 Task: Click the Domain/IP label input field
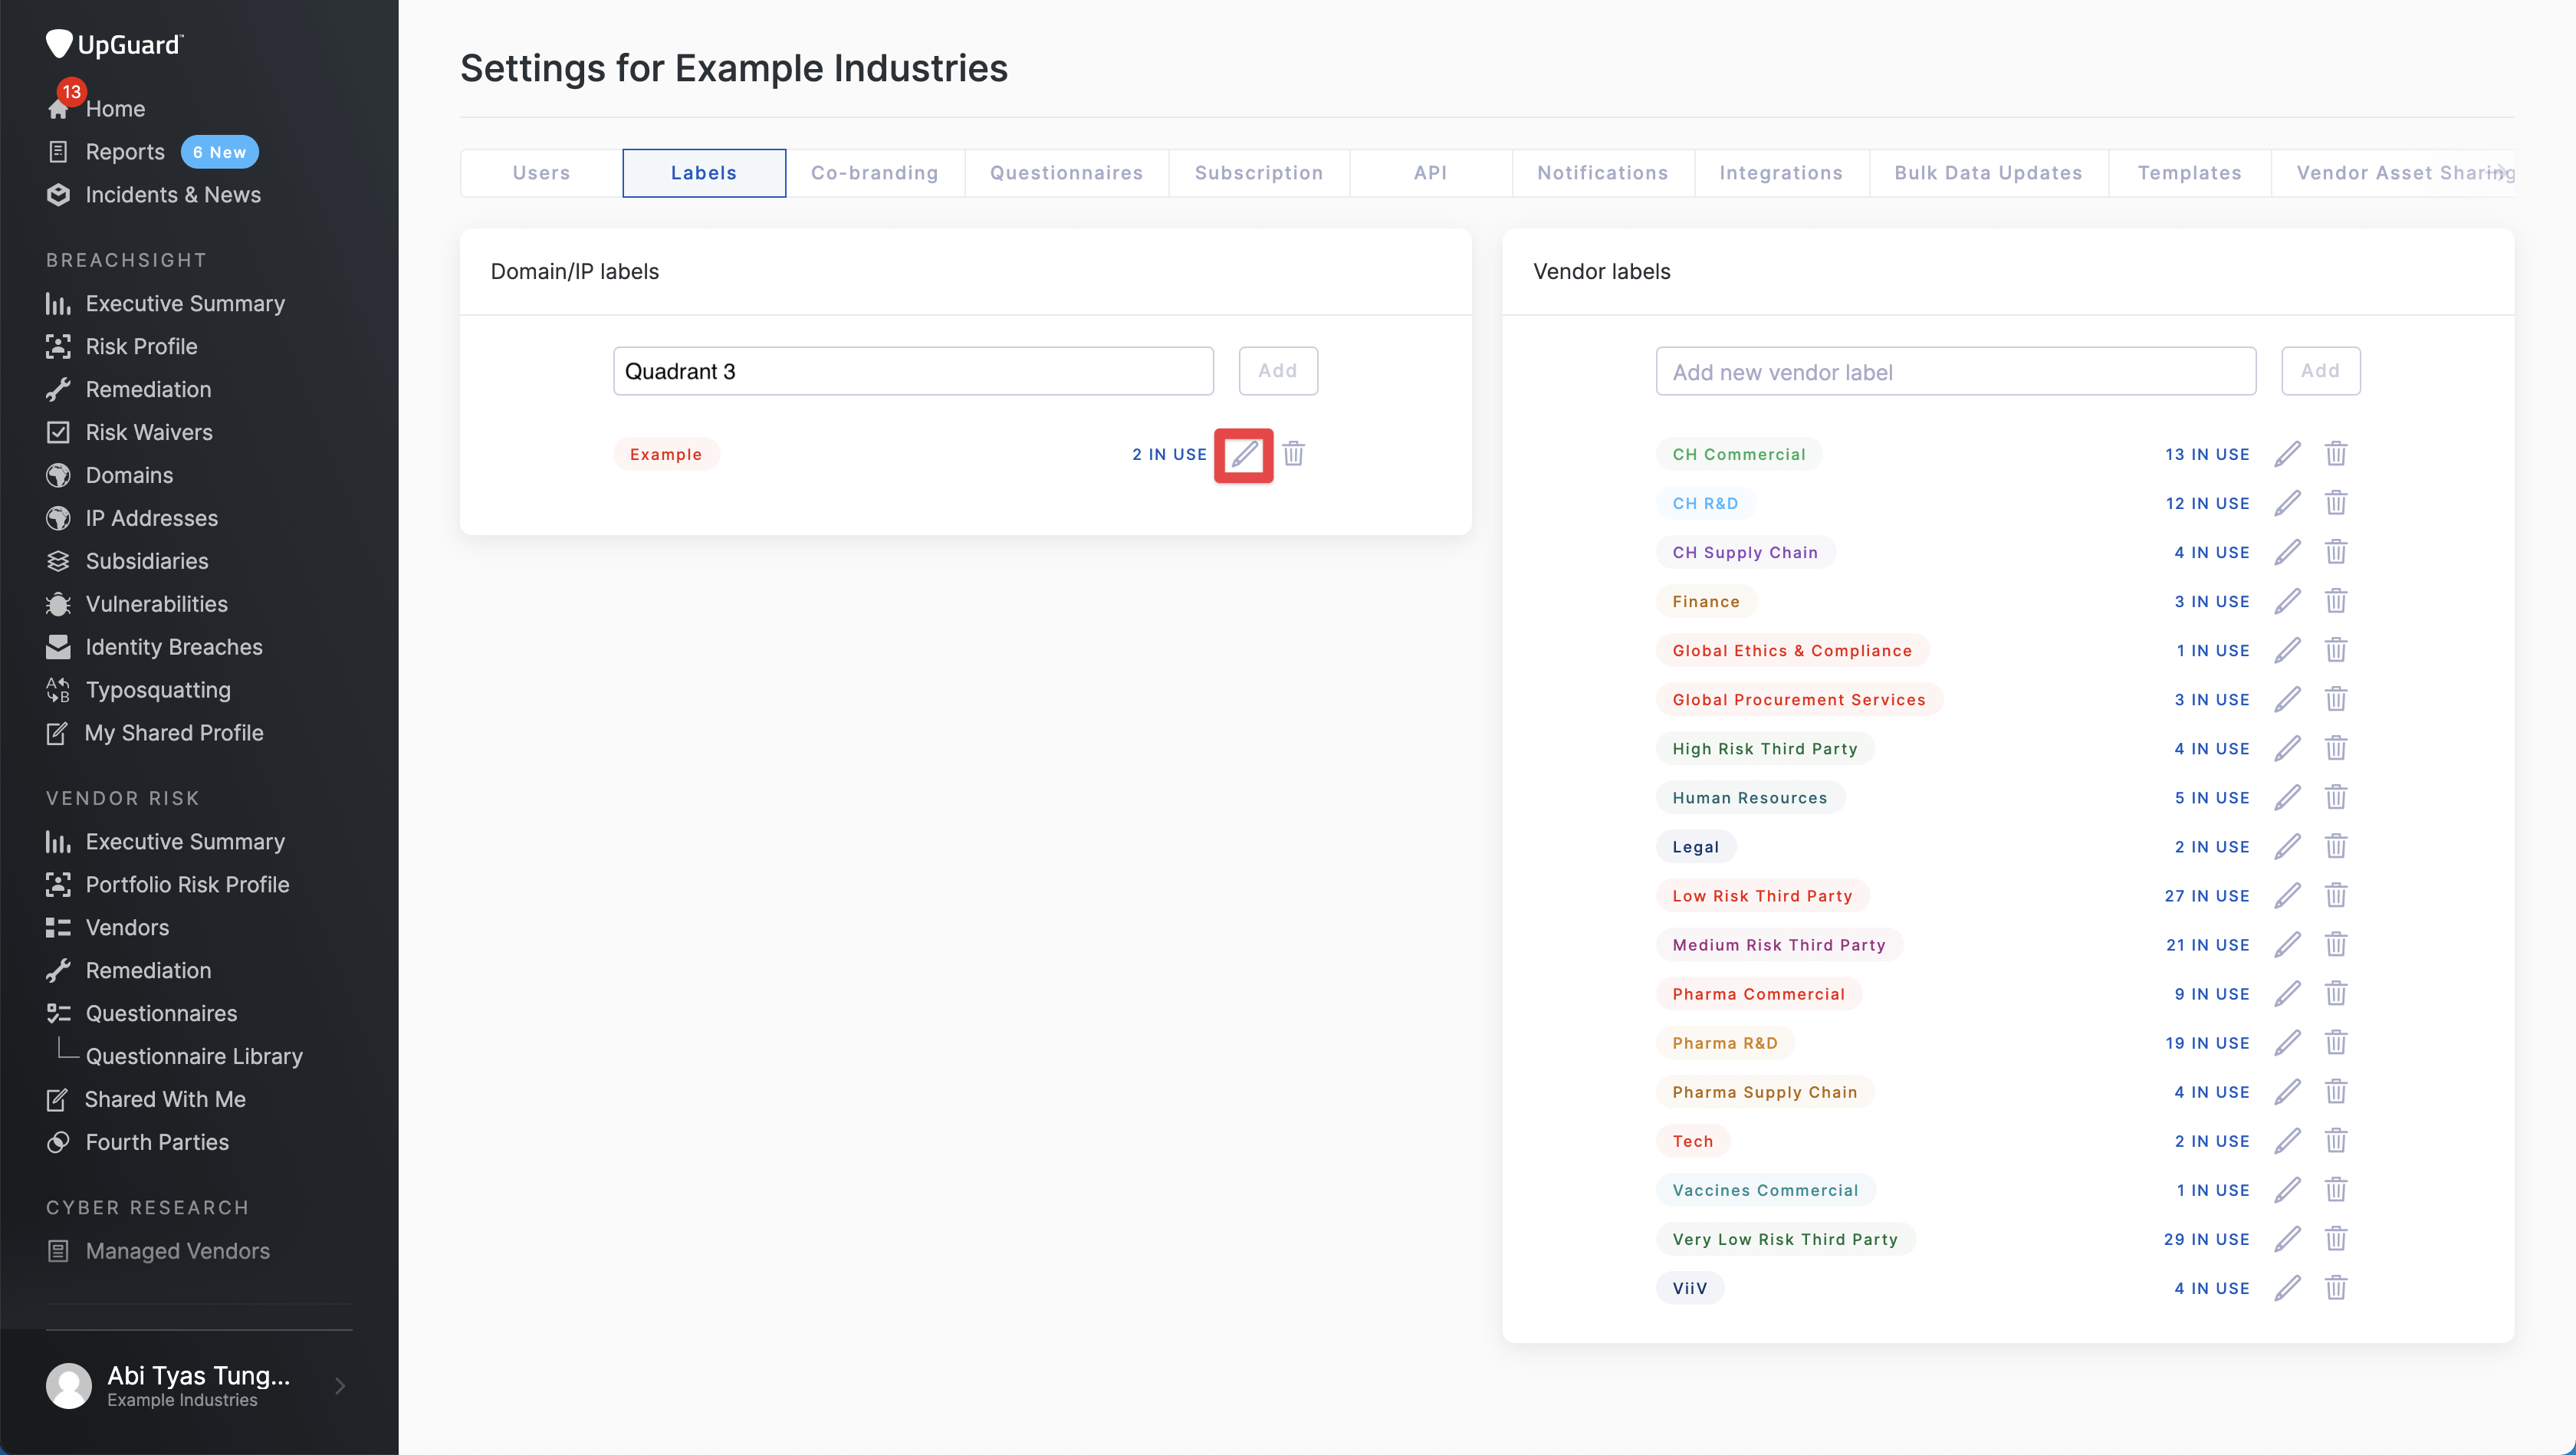913,371
